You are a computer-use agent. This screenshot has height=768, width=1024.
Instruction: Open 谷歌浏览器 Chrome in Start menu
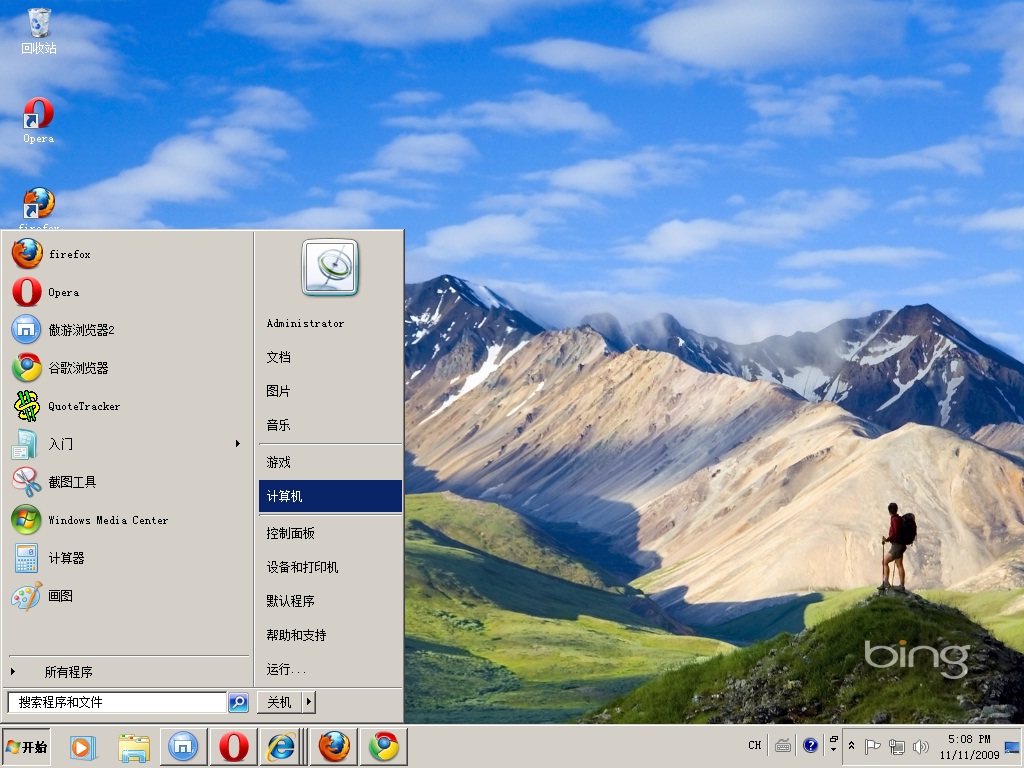pyautogui.click(x=127, y=368)
